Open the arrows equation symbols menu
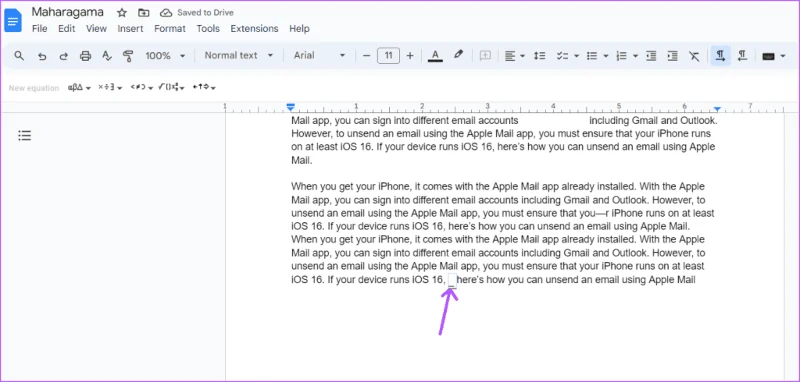The height and width of the screenshot is (382, 800). click(204, 88)
